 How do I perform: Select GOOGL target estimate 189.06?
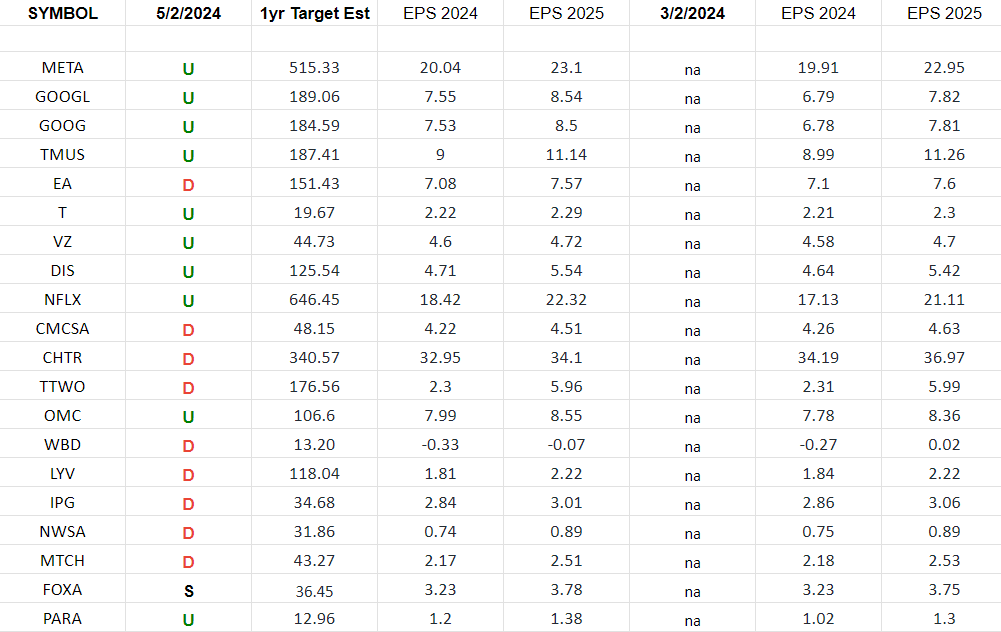(314, 97)
